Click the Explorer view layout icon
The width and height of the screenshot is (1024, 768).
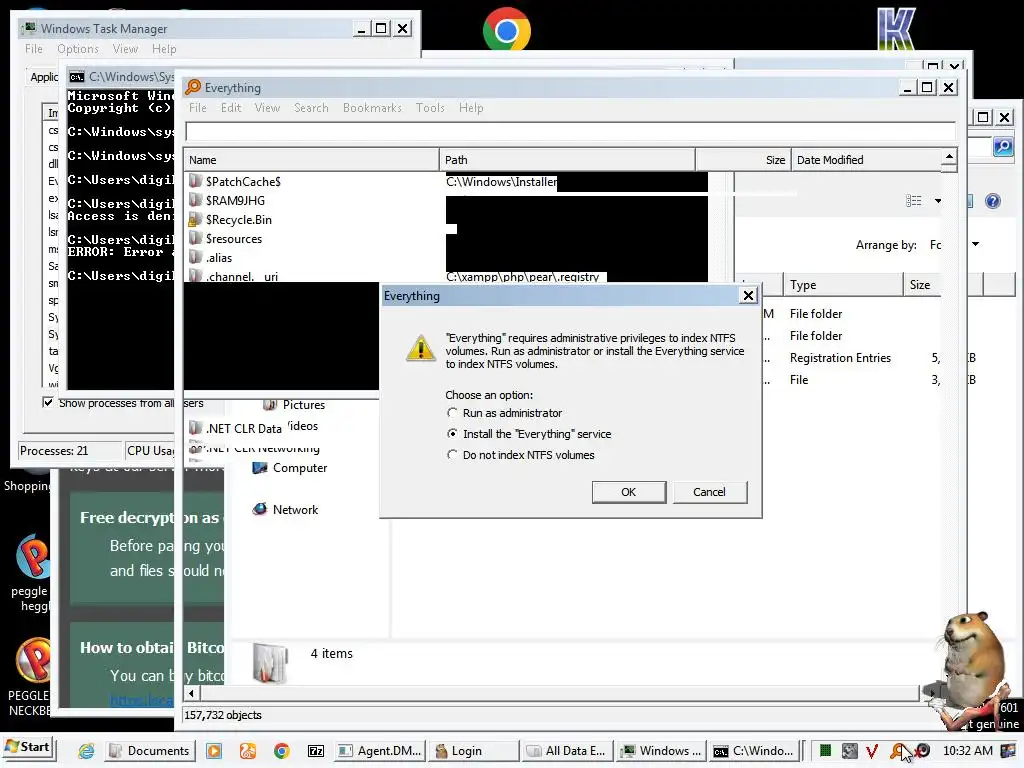[914, 200]
